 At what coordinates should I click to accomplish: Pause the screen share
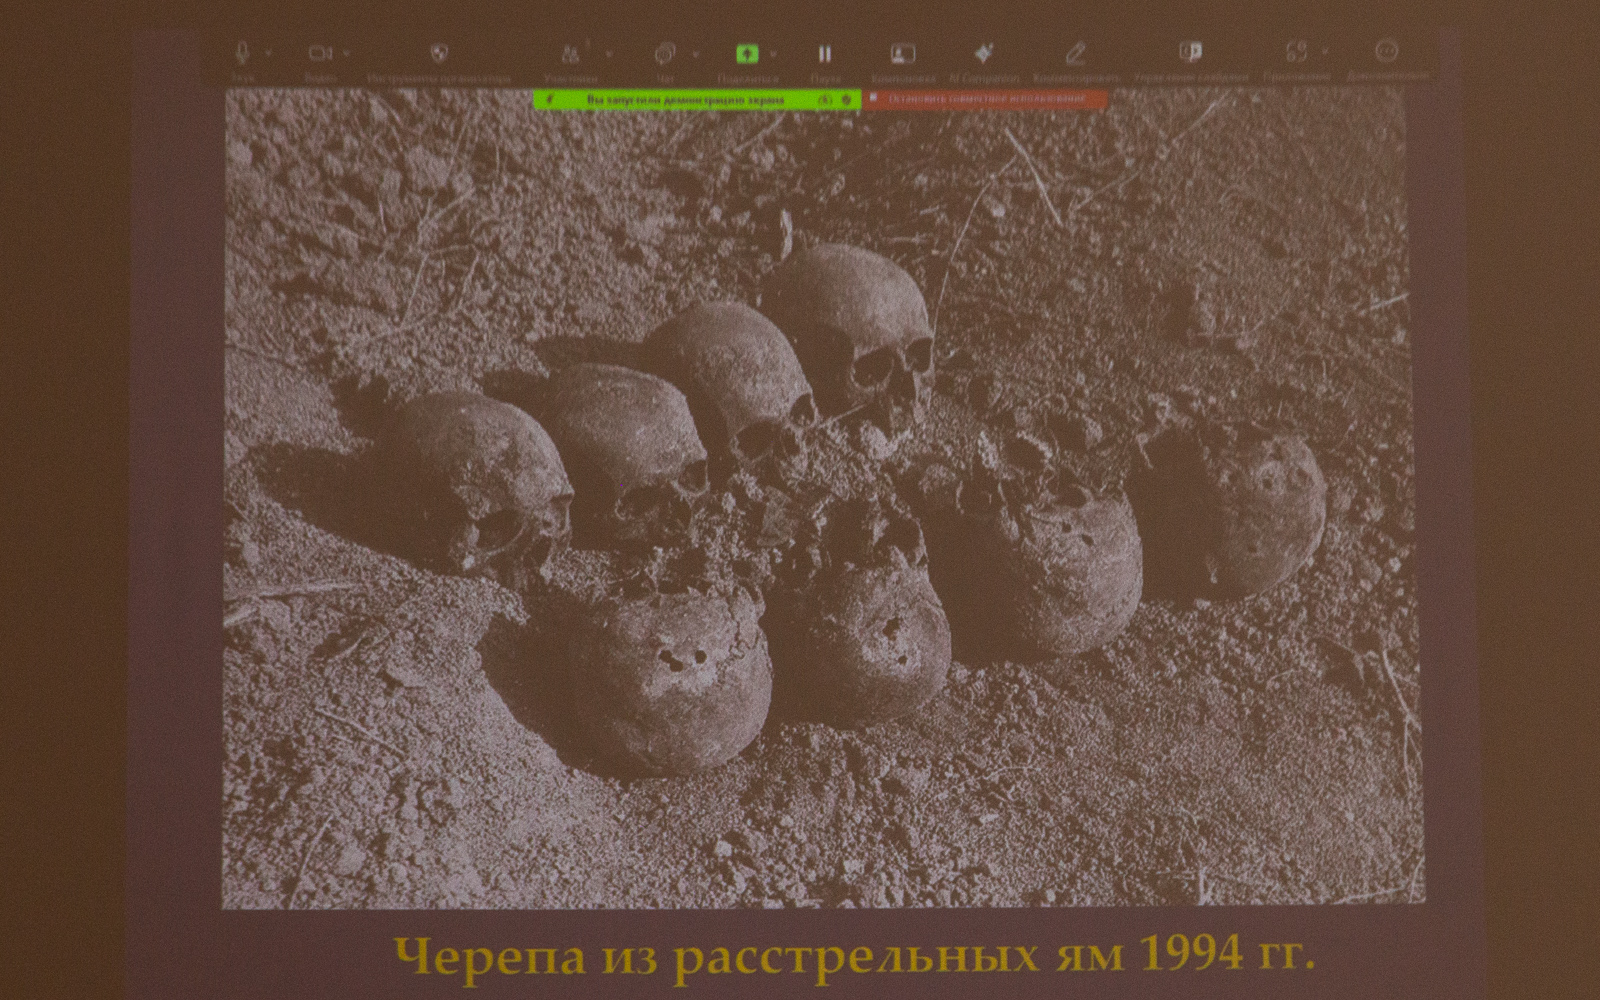pyautogui.click(x=825, y=54)
